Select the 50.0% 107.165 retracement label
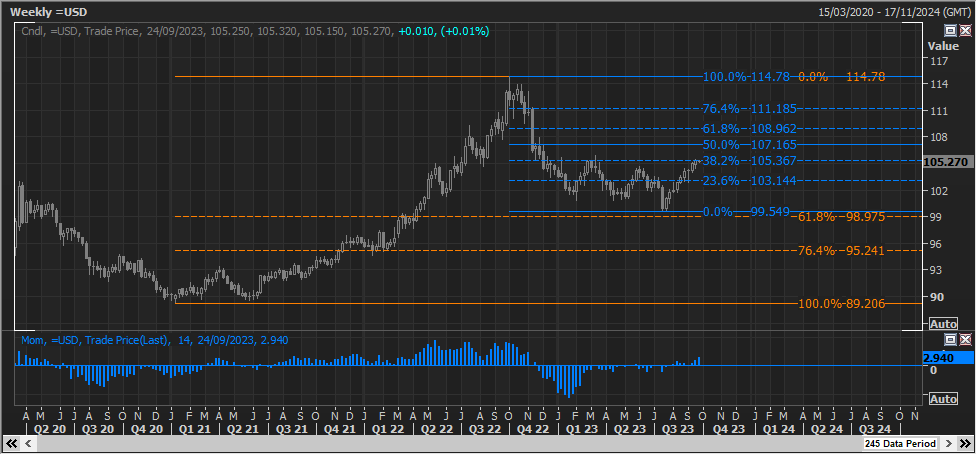 pos(750,145)
